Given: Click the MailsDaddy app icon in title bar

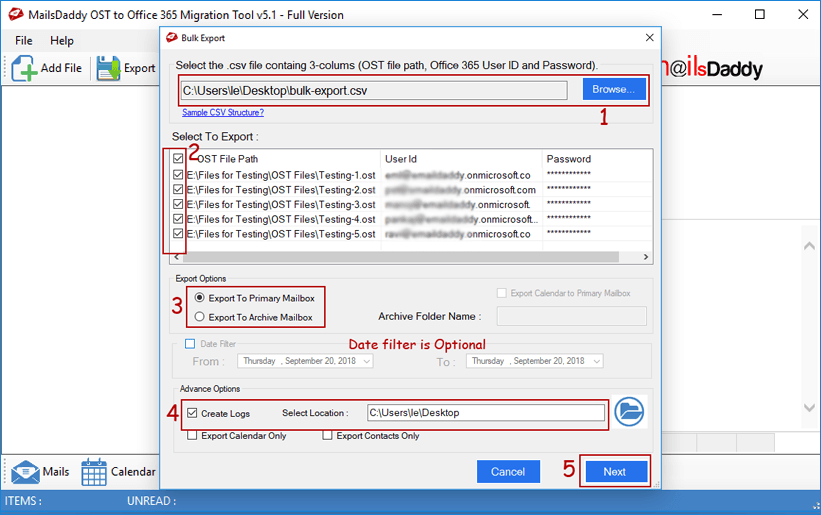Looking at the screenshot, I should 16,14.
